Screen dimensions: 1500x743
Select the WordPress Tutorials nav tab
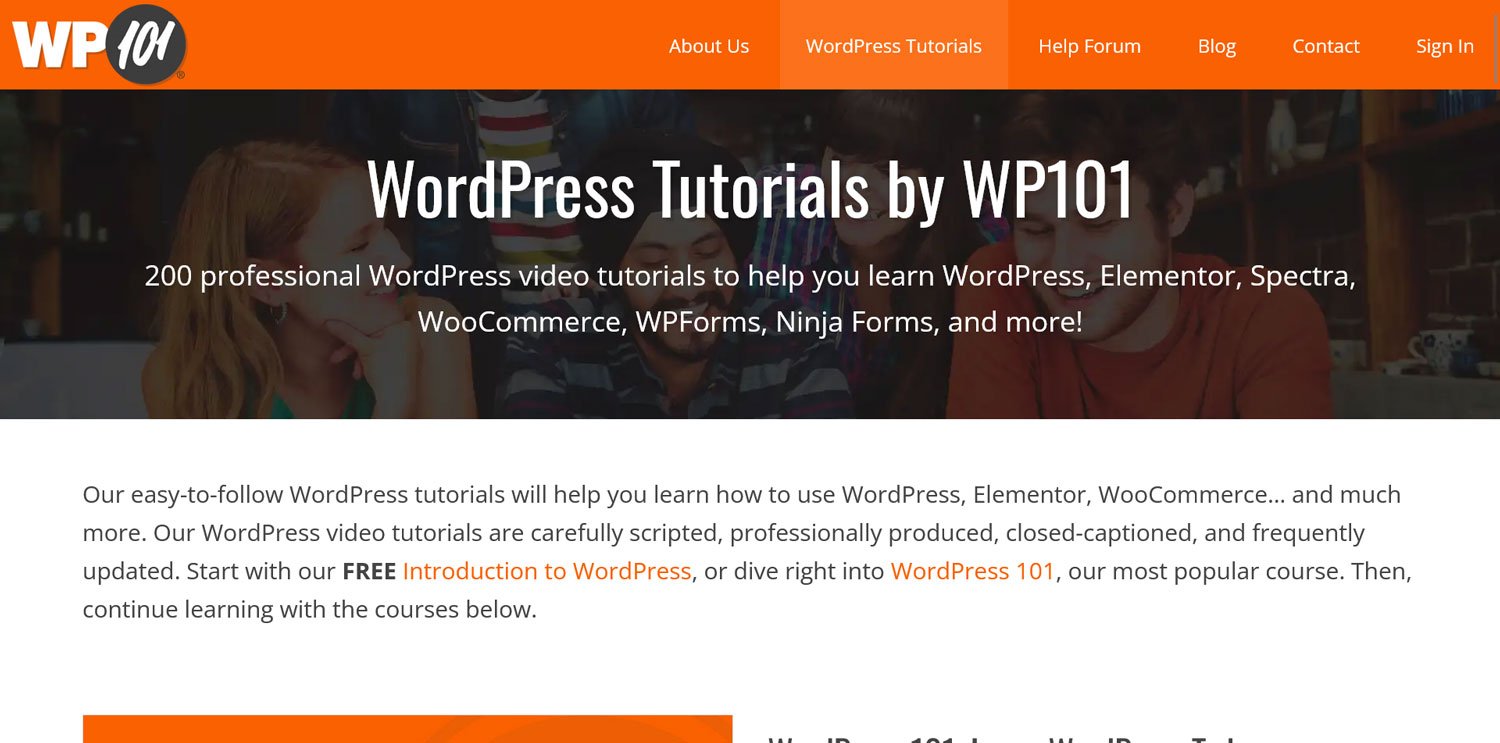pyautogui.click(x=893, y=46)
